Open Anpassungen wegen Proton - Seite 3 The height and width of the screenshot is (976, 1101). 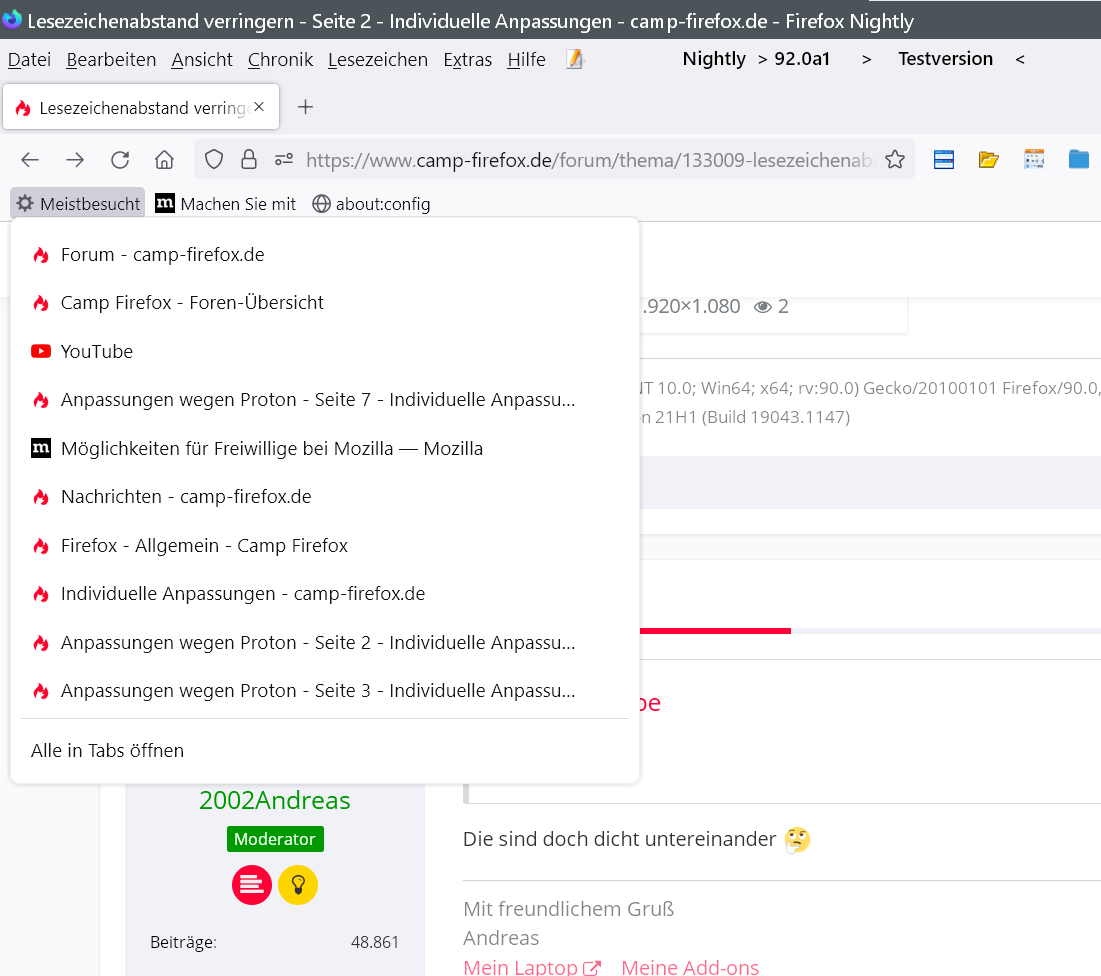tap(325, 691)
